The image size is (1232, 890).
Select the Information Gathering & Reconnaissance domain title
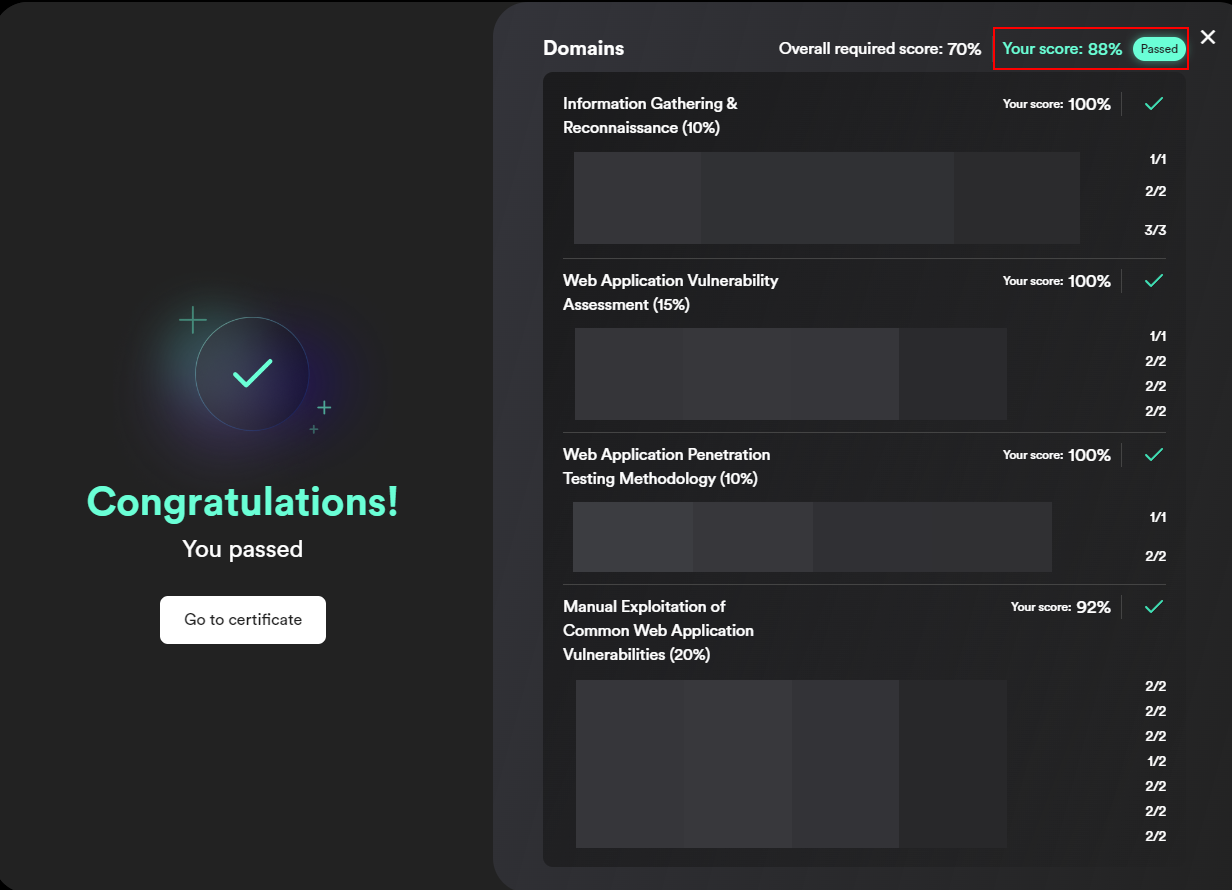(650, 116)
